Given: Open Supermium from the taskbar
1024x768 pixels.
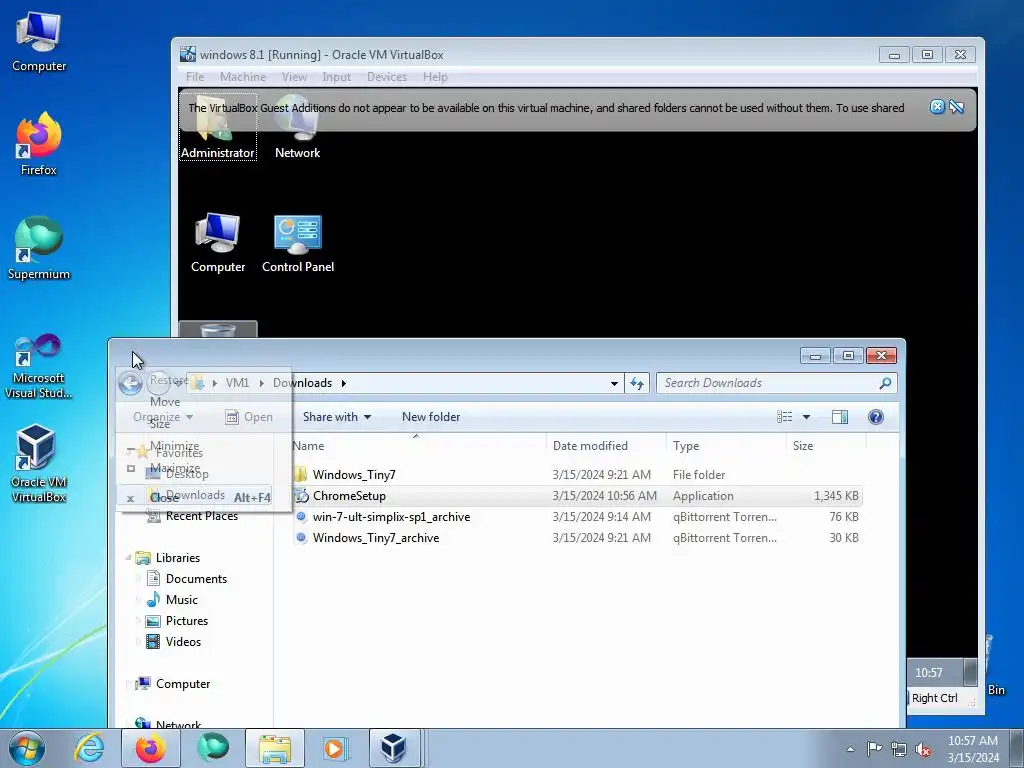Looking at the screenshot, I should [213, 748].
